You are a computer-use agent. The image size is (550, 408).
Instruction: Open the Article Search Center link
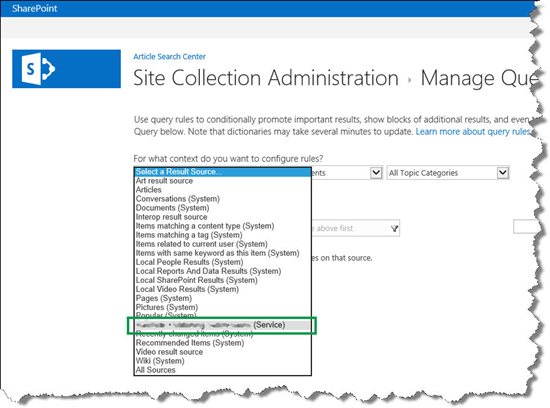point(169,56)
